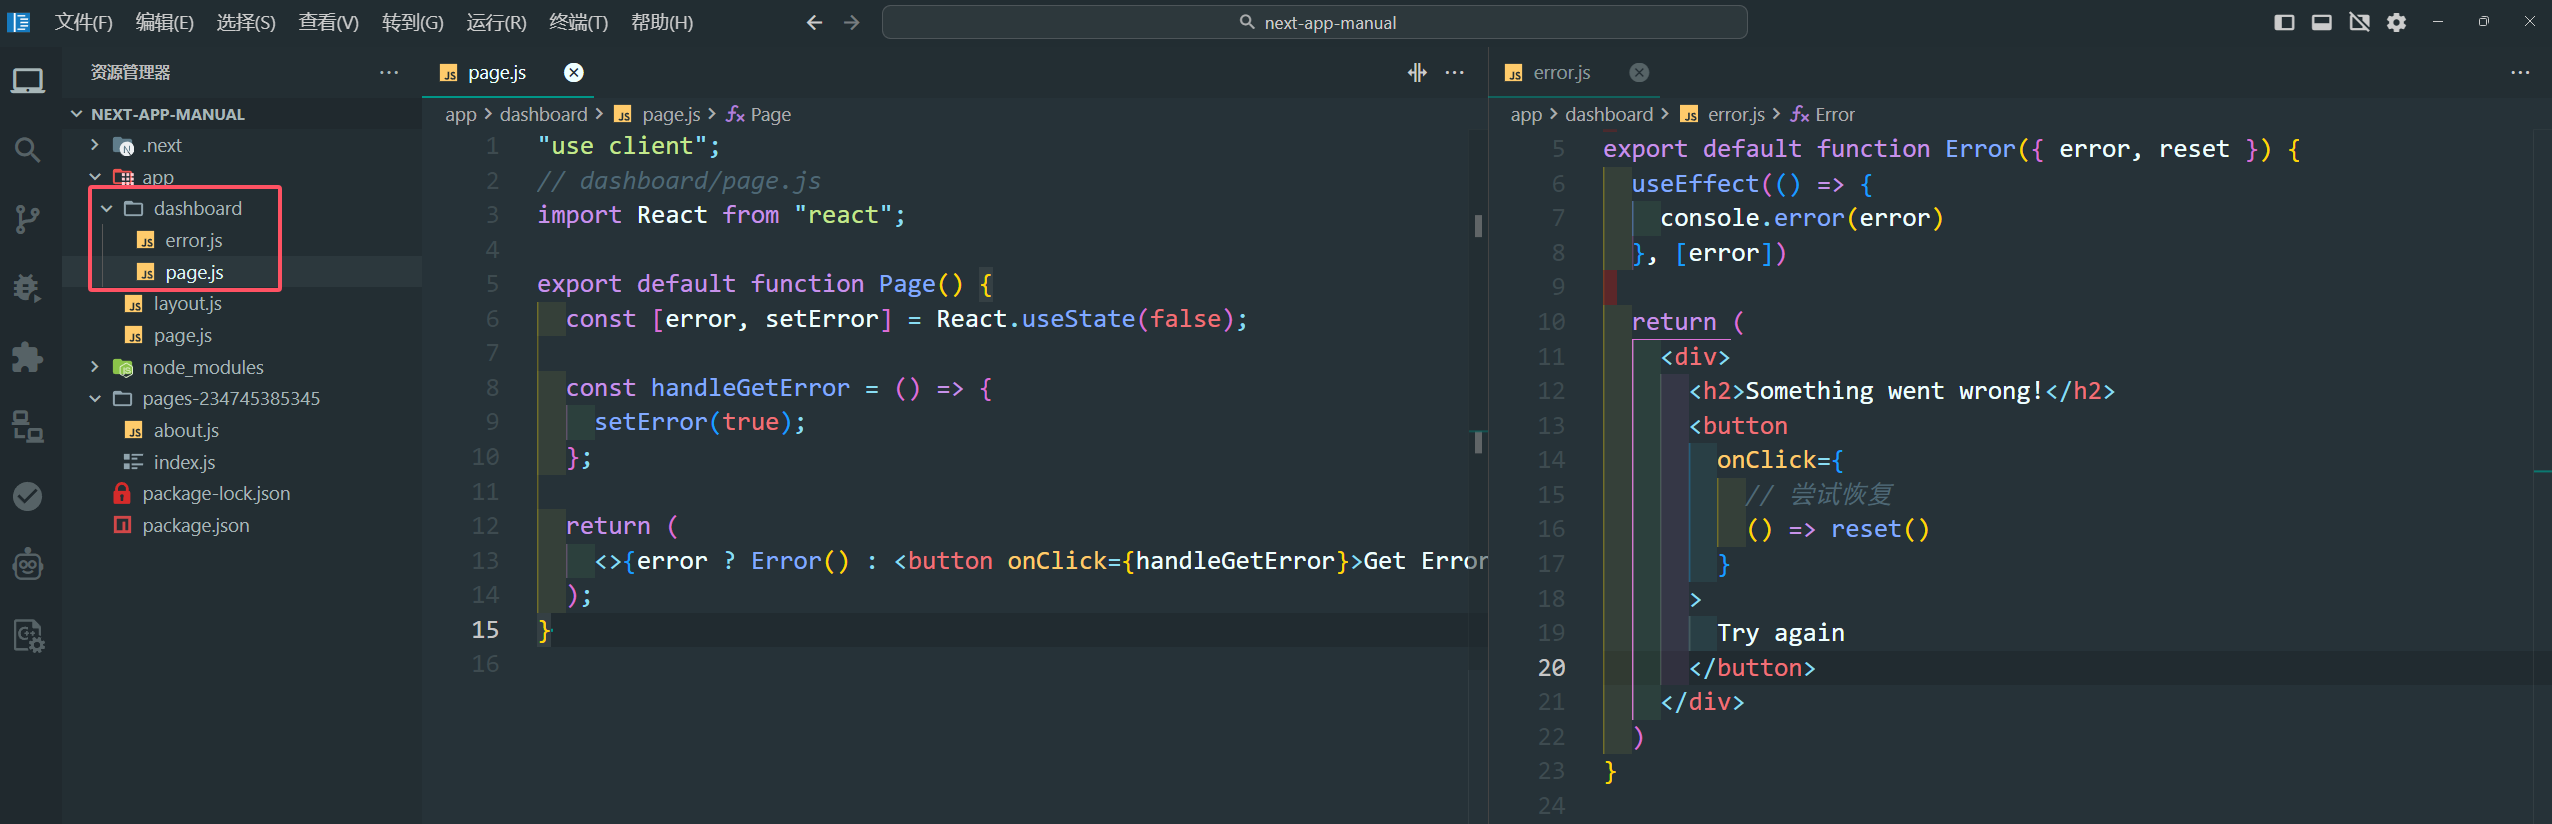Open the 帮助(H) menu
Viewport: 2552px width, 824px height.
[662, 22]
